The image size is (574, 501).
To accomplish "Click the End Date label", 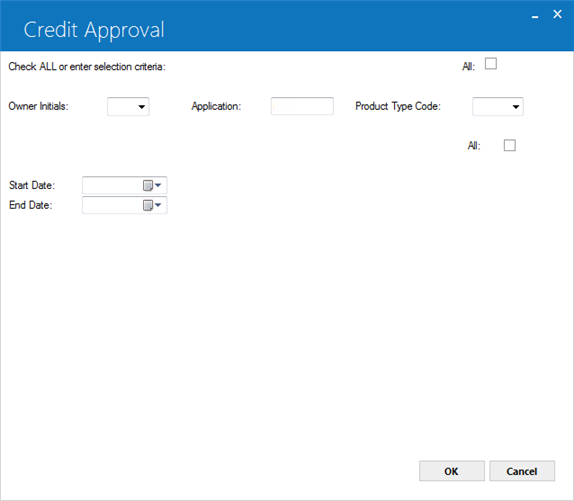I will tap(30, 205).
